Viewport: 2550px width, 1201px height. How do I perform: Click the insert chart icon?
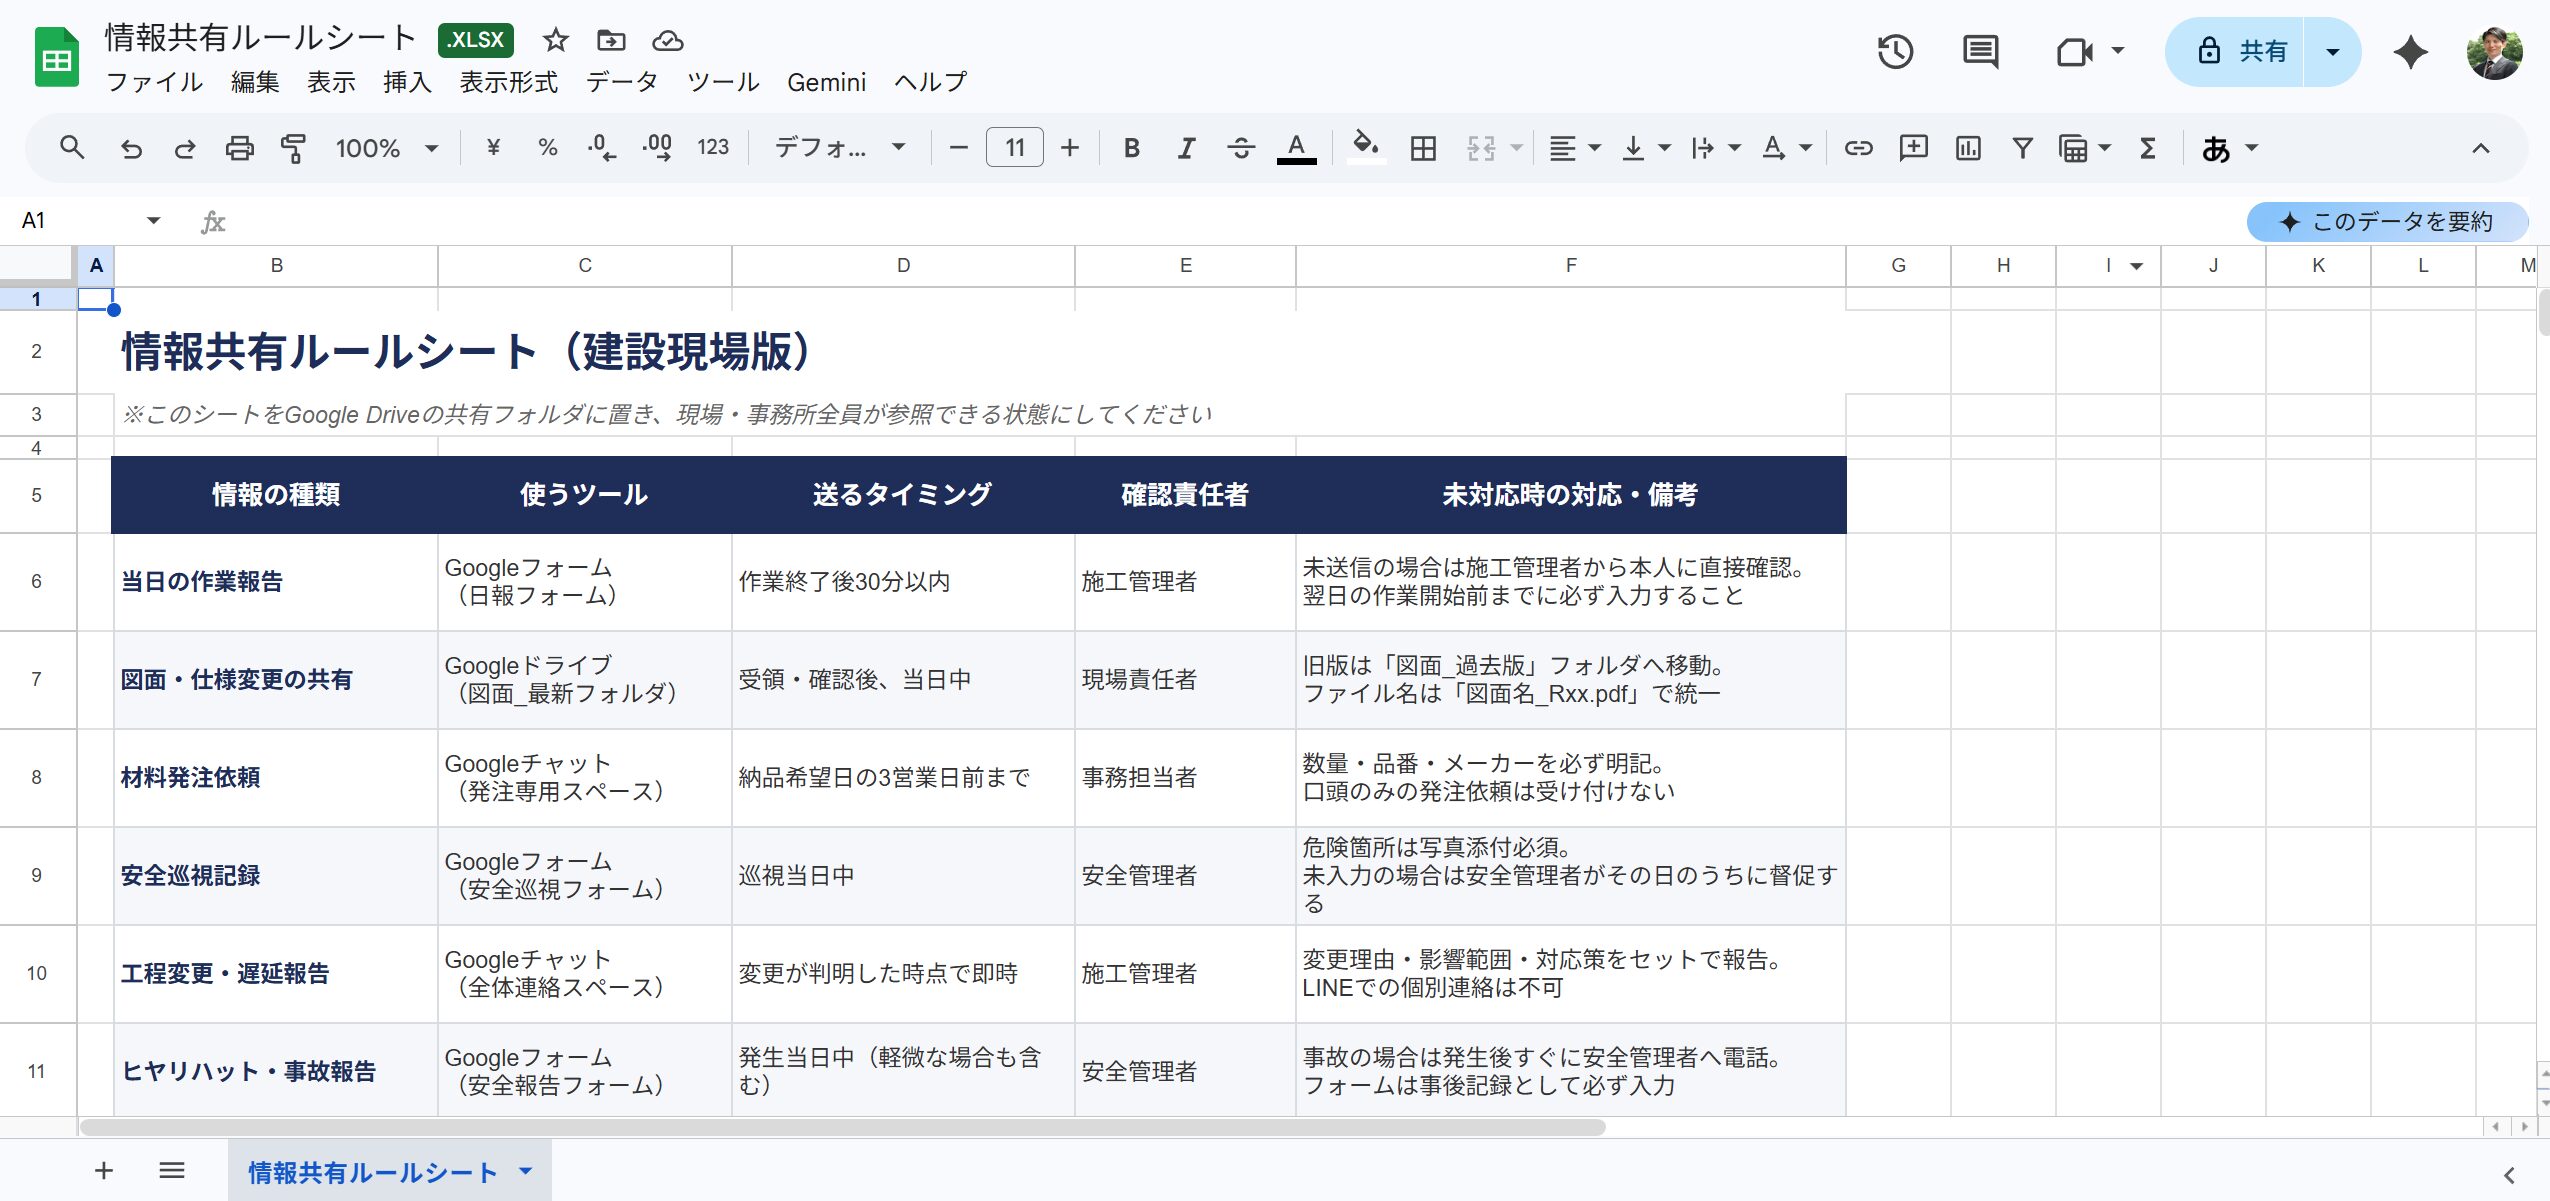[1968, 148]
